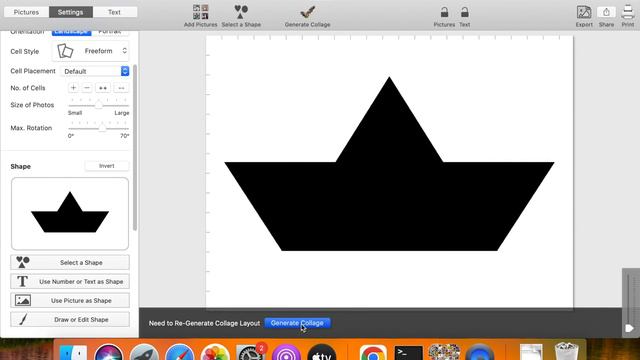Open Siri from the dock
The width and height of the screenshot is (640, 360).
click(x=108, y=353)
